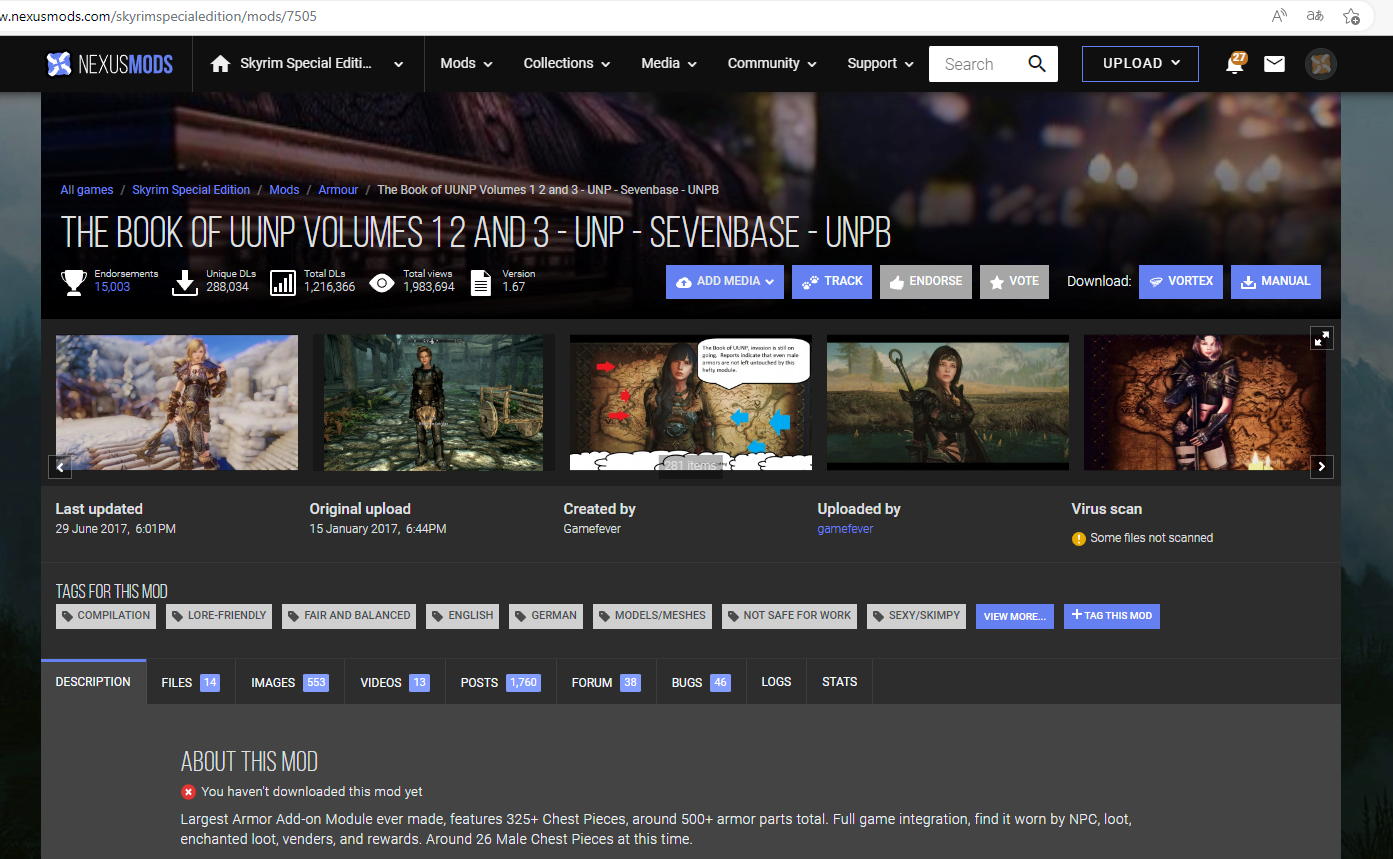Switch to the Stats tab

839,682
